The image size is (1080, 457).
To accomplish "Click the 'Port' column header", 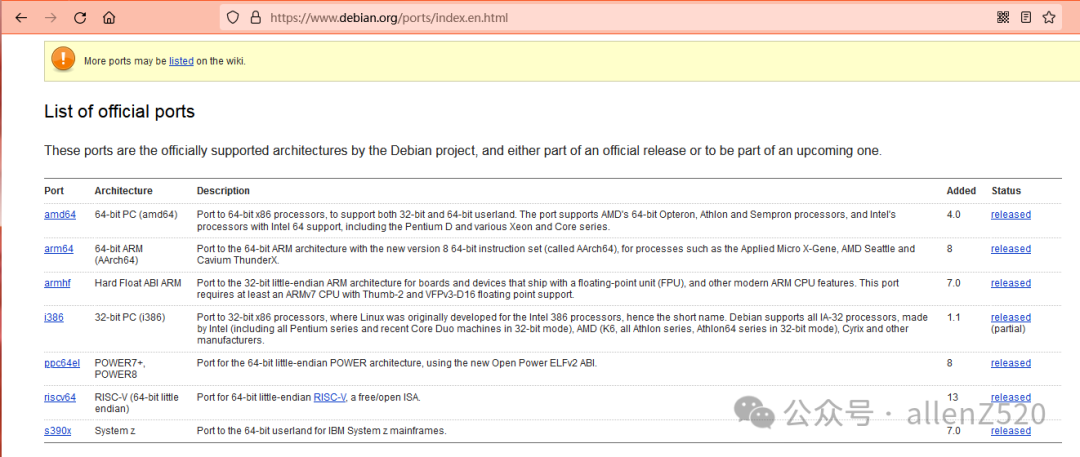I will tap(54, 190).
